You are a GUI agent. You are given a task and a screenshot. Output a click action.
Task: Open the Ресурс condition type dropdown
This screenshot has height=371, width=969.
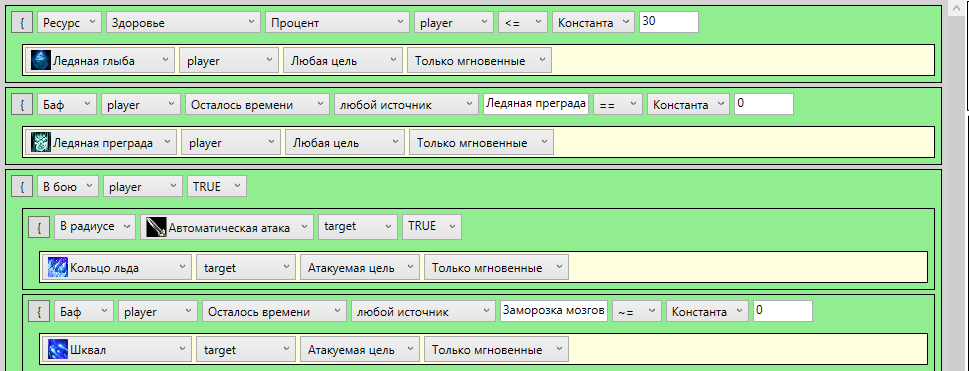[x=69, y=22]
